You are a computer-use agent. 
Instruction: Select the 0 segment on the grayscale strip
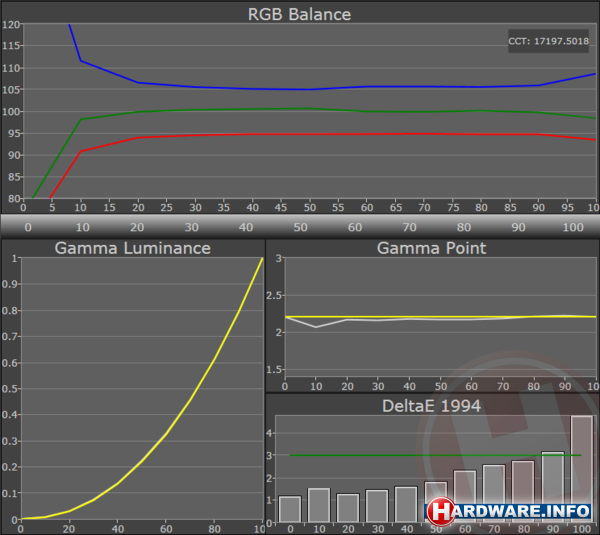tap(27, 227)
